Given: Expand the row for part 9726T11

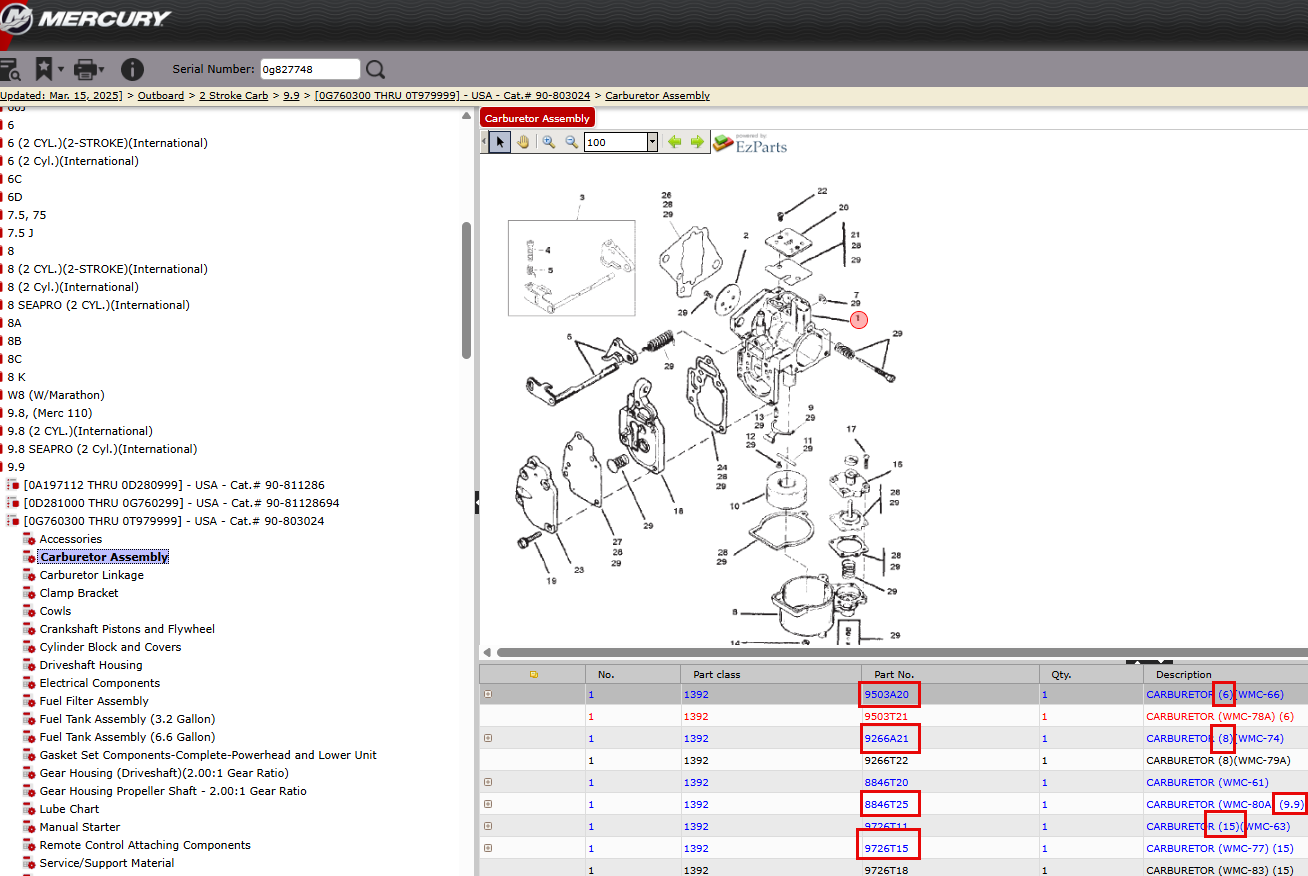Looking at the screenshot, I should (x=488, y=826).
